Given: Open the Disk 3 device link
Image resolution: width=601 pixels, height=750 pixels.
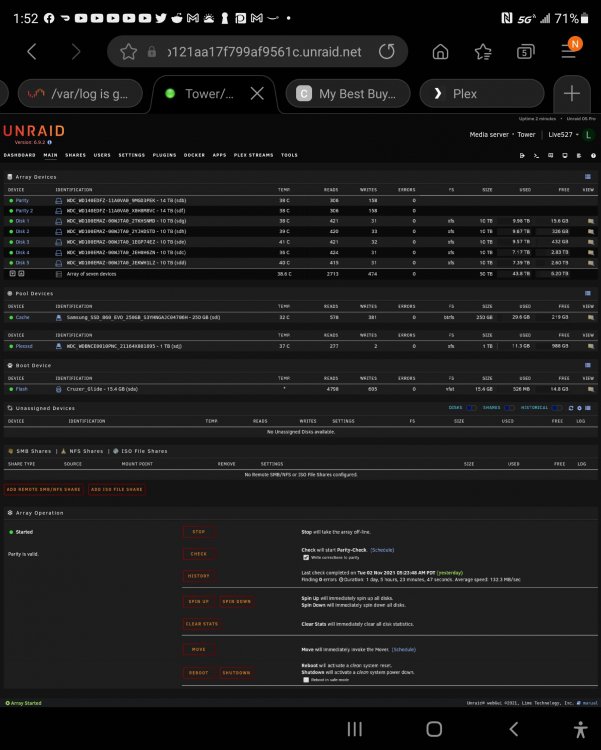Looking at the screenshot, I should [22, 242].
